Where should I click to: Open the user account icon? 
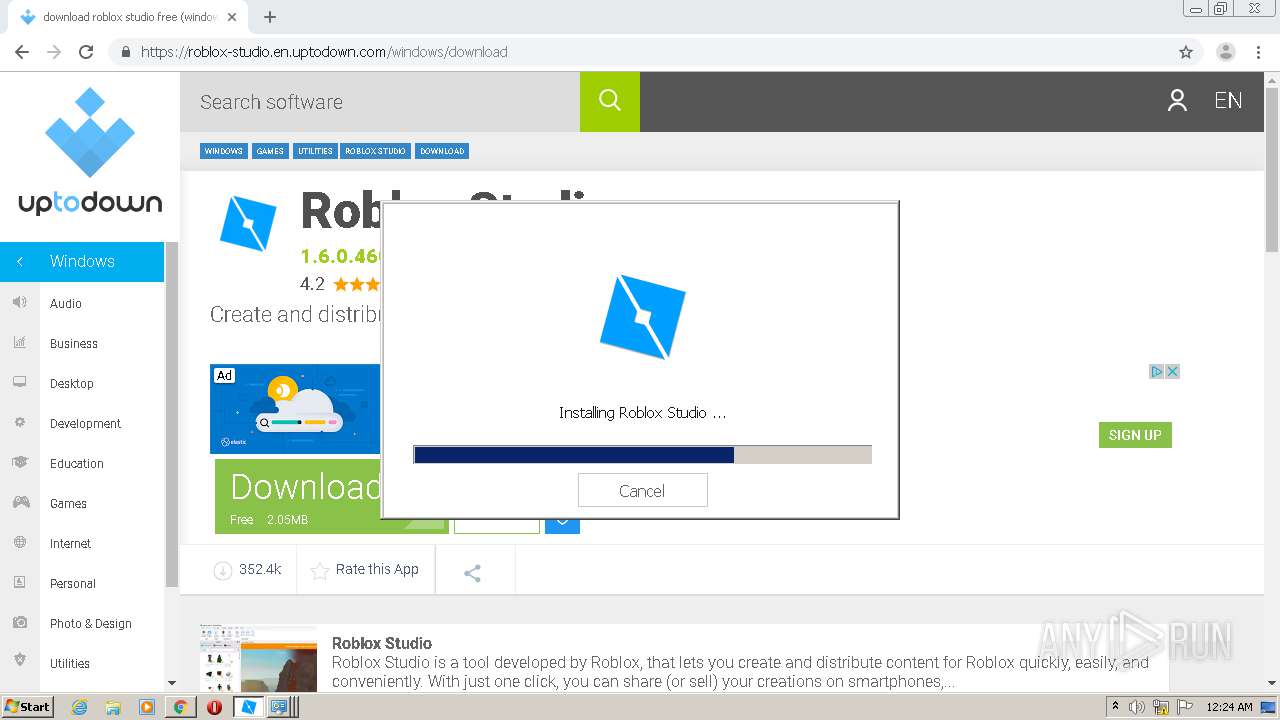click(x=1177, y=100)
